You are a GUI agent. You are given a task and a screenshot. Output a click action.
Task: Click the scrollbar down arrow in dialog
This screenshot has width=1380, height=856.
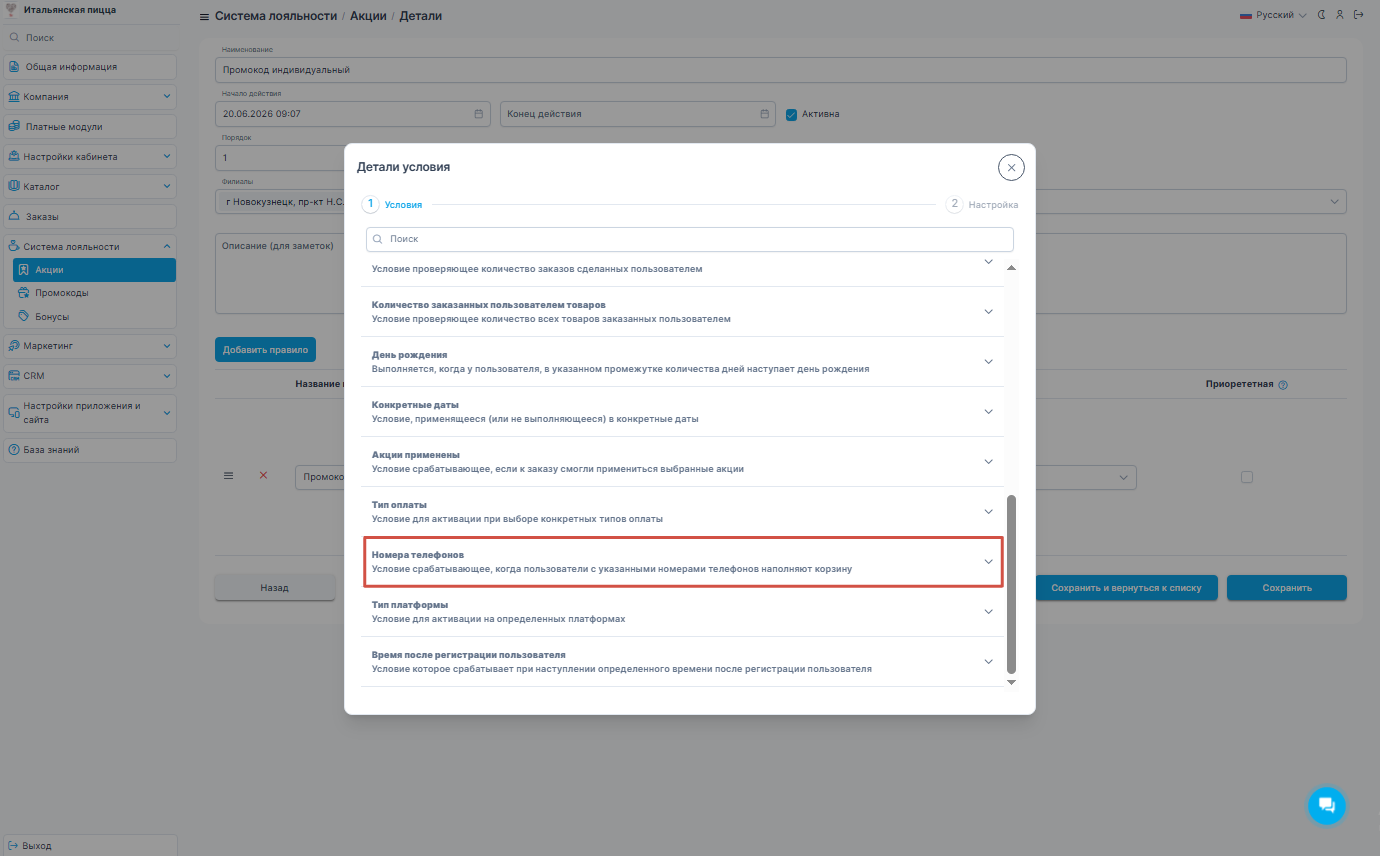point(1011,682)
